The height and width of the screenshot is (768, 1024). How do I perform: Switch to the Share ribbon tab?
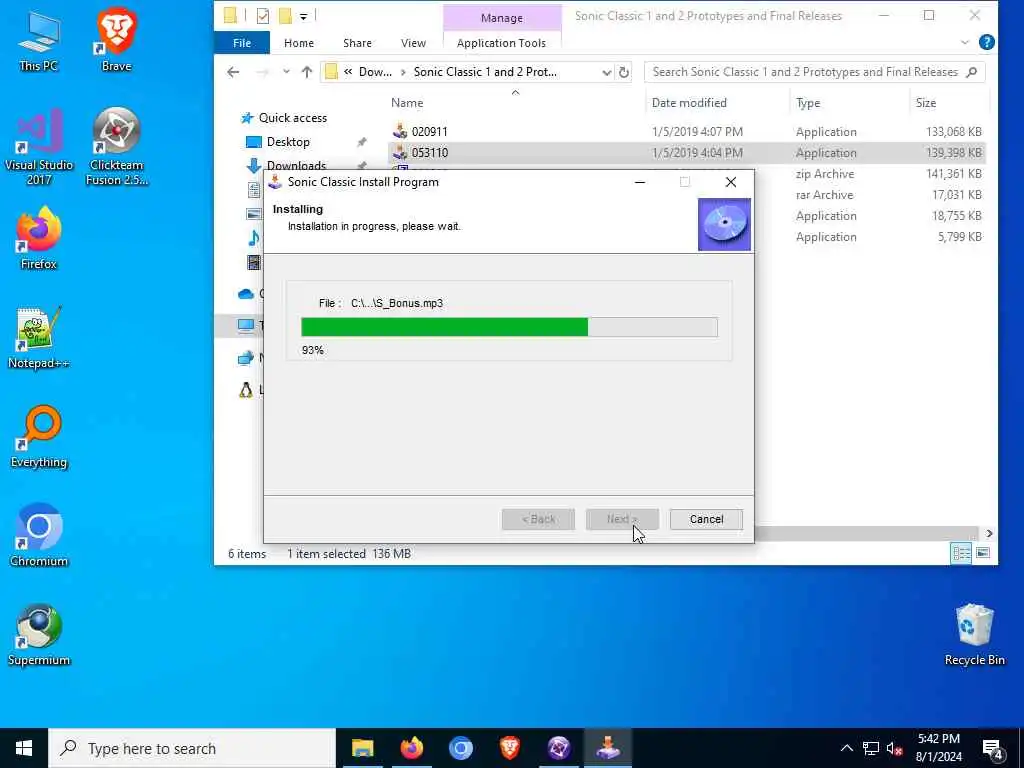coord(357,43)
